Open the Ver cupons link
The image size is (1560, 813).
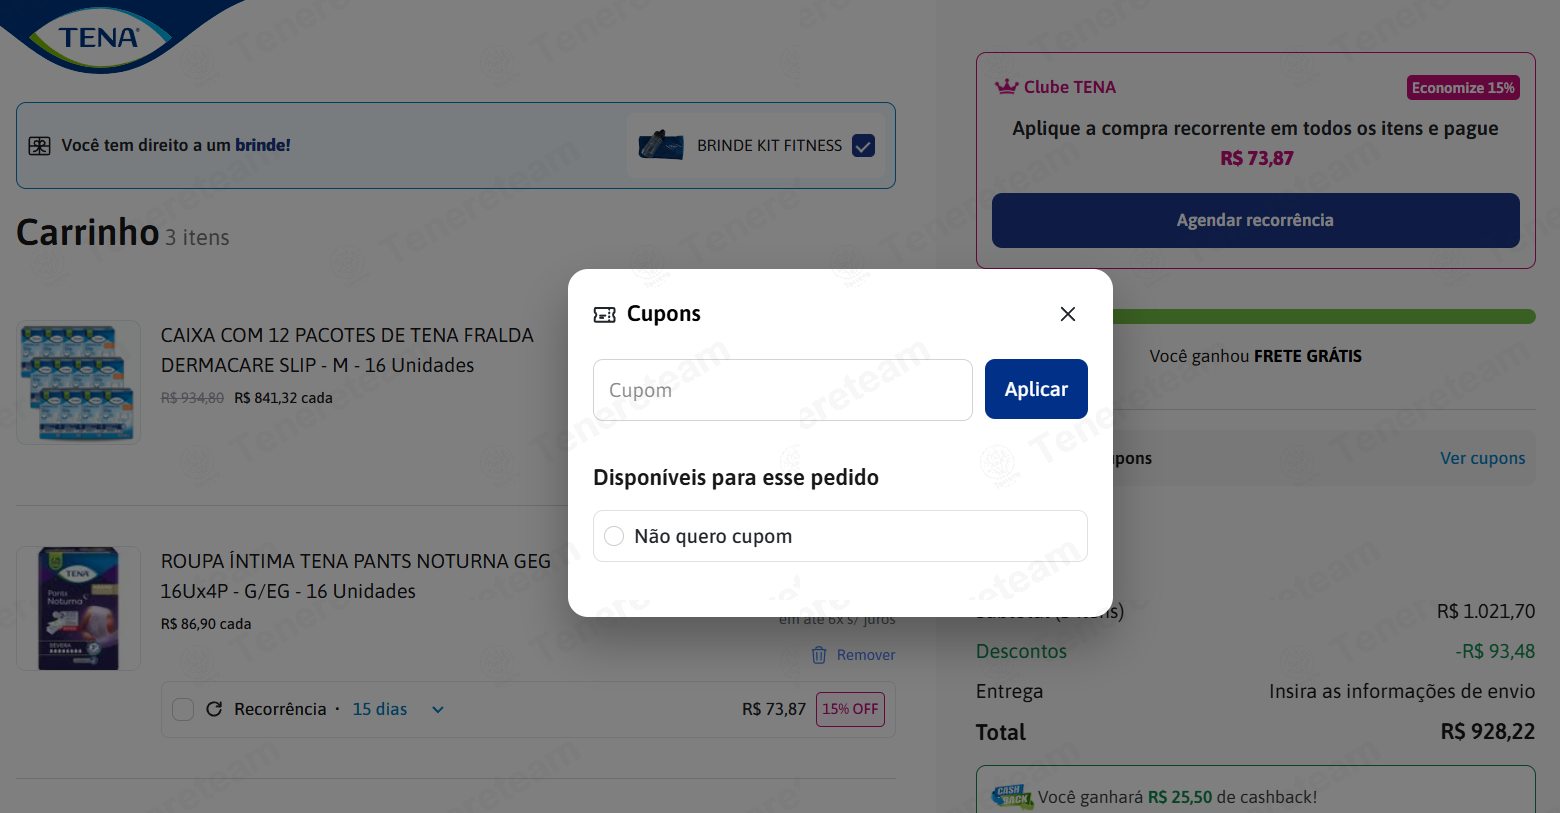pyautogui.click(x=1482, y=458)
